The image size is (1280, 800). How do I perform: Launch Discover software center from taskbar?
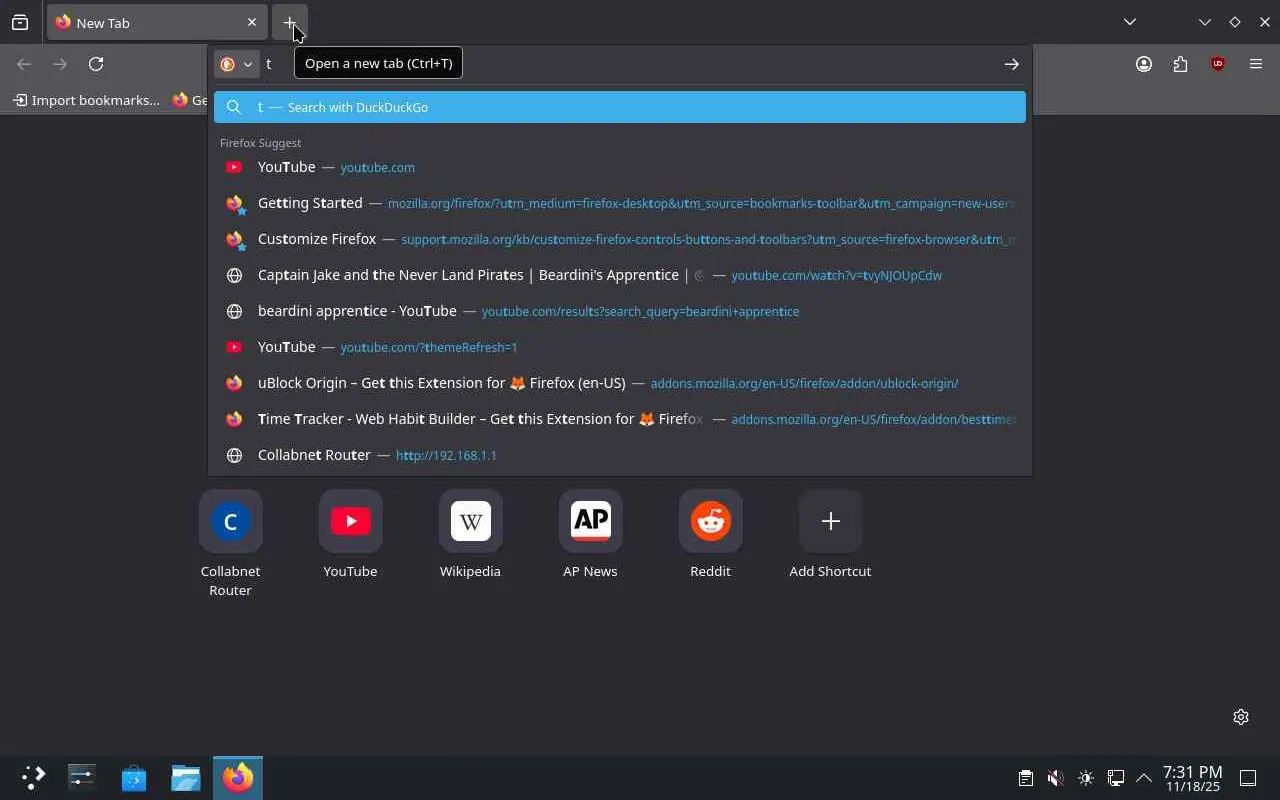[134, 777]
